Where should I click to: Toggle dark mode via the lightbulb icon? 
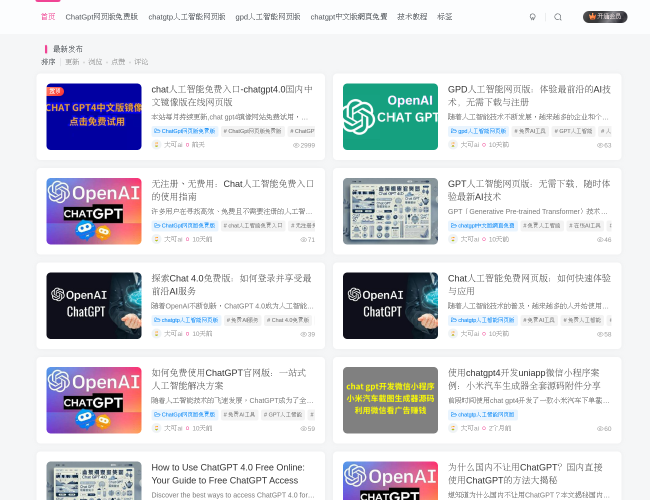point(532,17)
